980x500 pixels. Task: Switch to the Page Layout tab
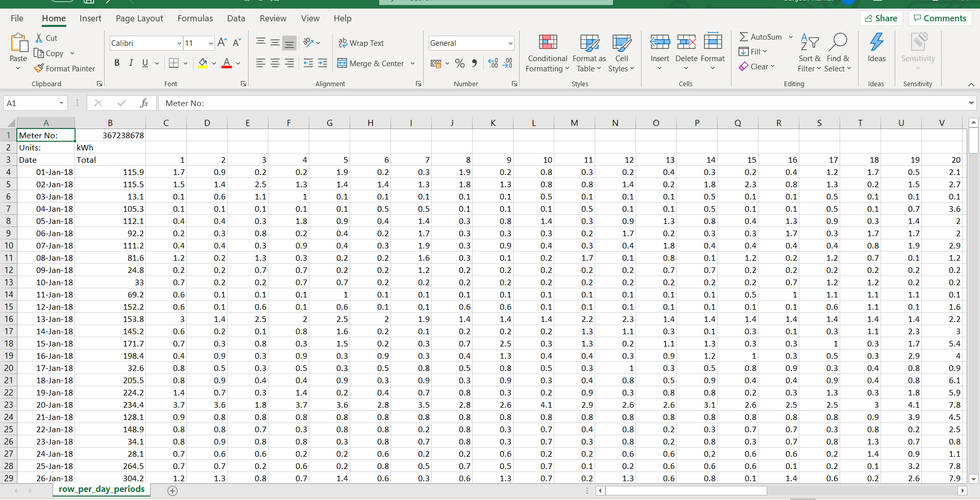[x=139, y=19]
